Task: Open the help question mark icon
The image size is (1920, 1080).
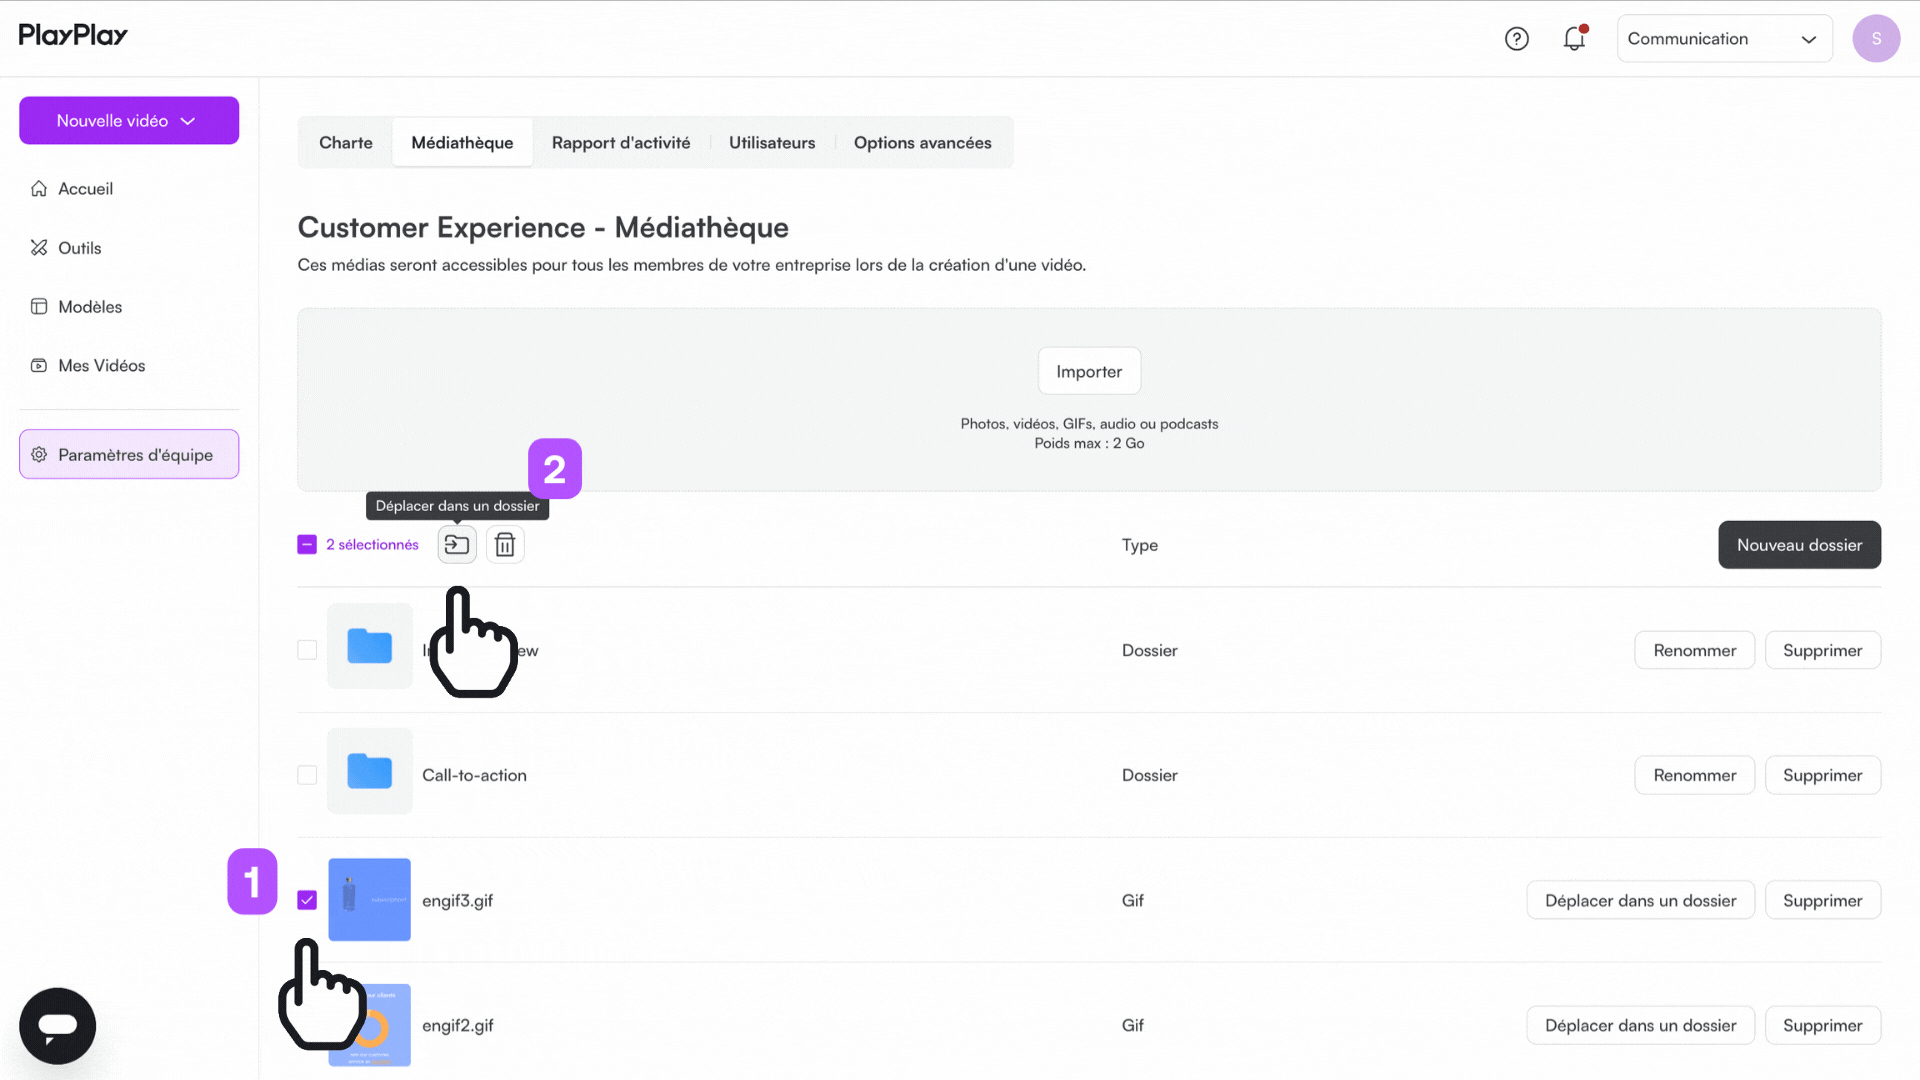Action: [1517, 39]
